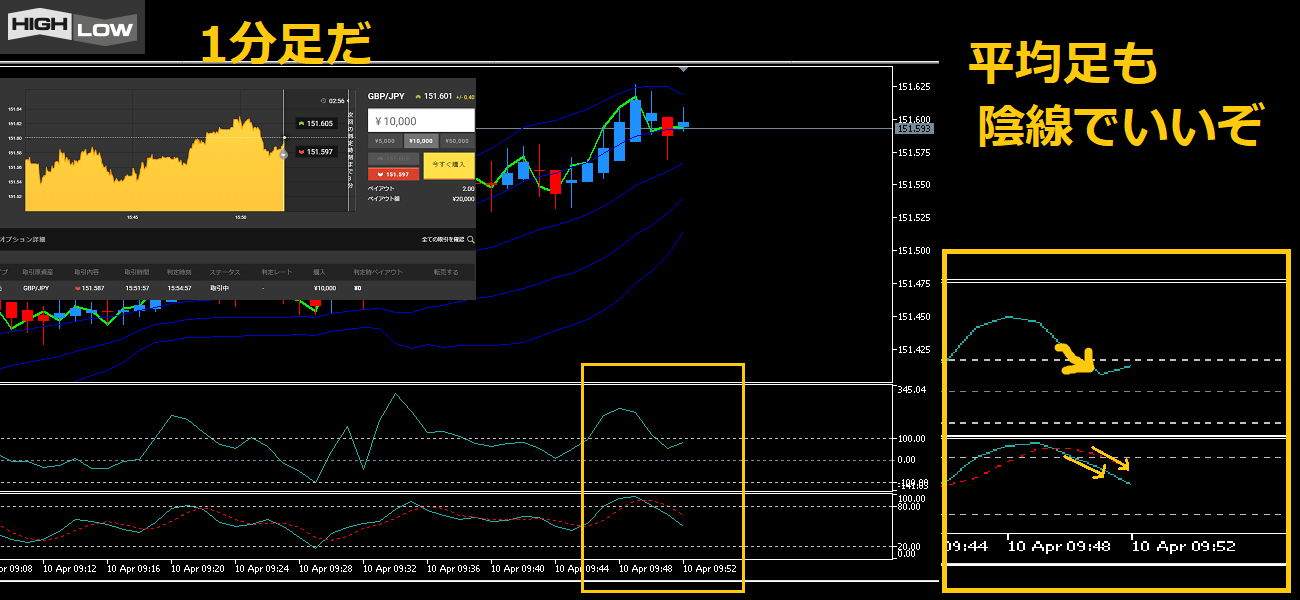Click the オプション詳細 section header
1300x600 pixels.
22,240
